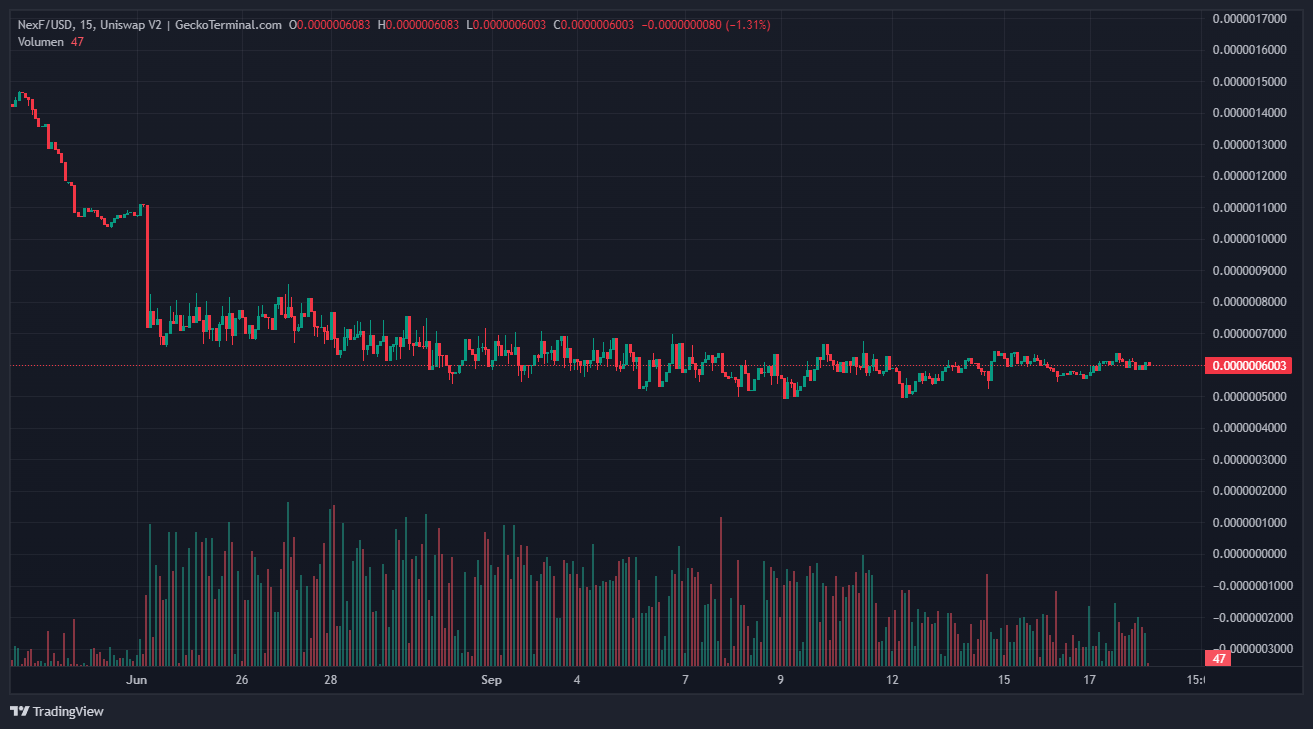Select the 28 date marker on time axis
Screen dimensions: 1313x729
tap(331, 680)
